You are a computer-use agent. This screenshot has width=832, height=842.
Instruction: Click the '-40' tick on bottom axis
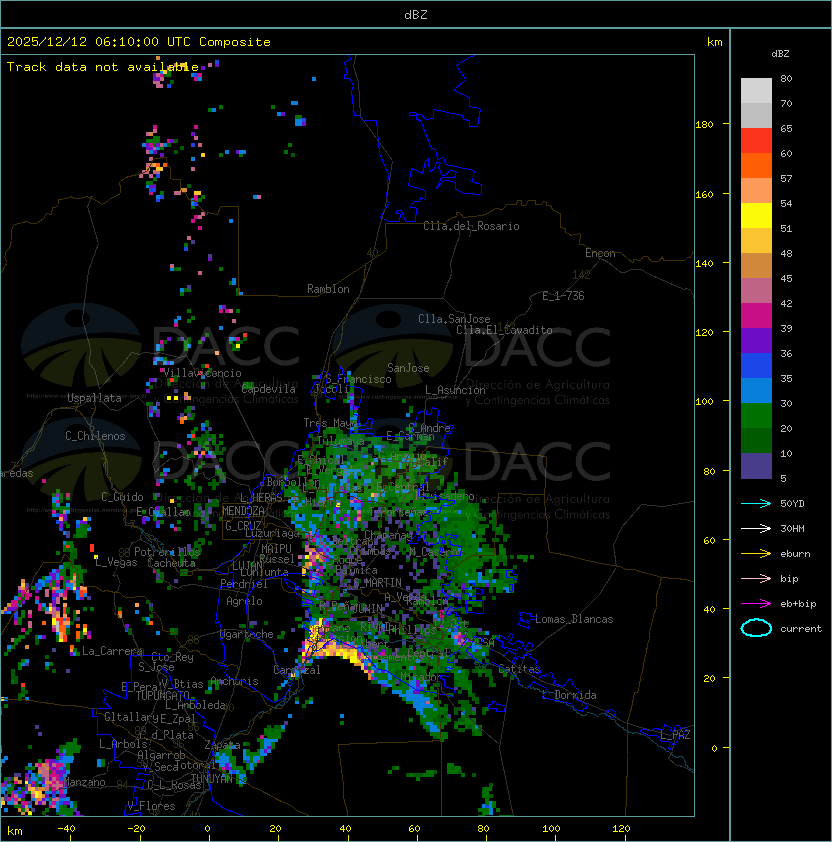pos(66,829)
